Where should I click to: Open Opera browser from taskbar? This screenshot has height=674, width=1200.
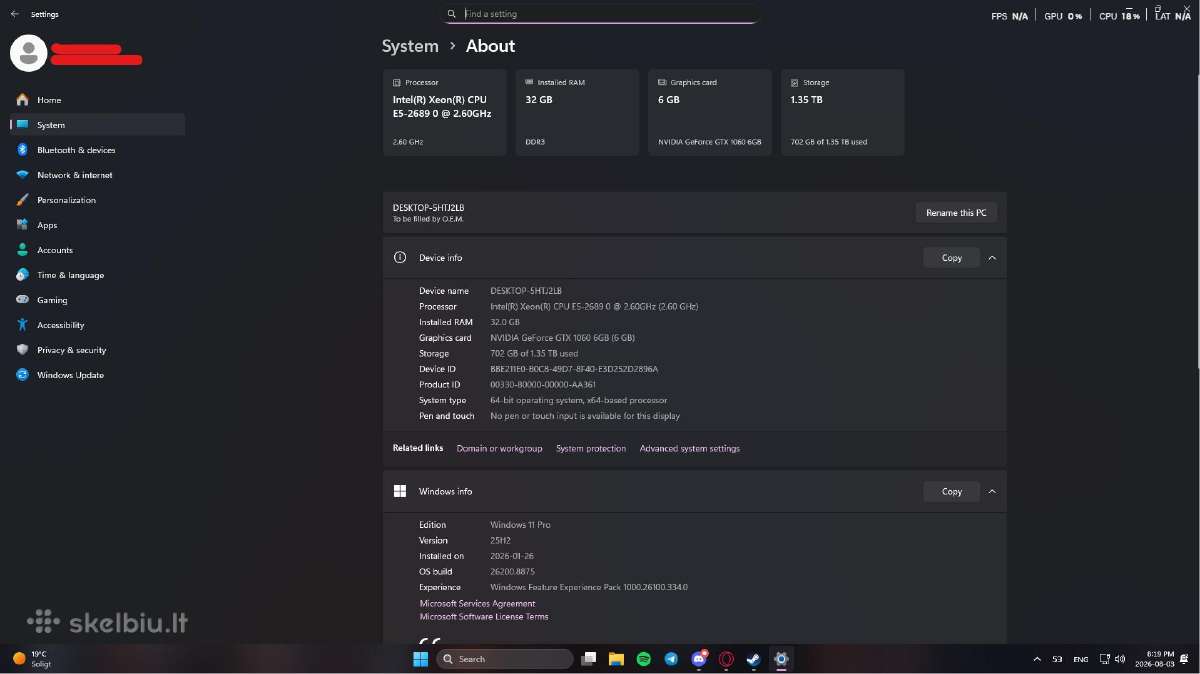point(727,659)
